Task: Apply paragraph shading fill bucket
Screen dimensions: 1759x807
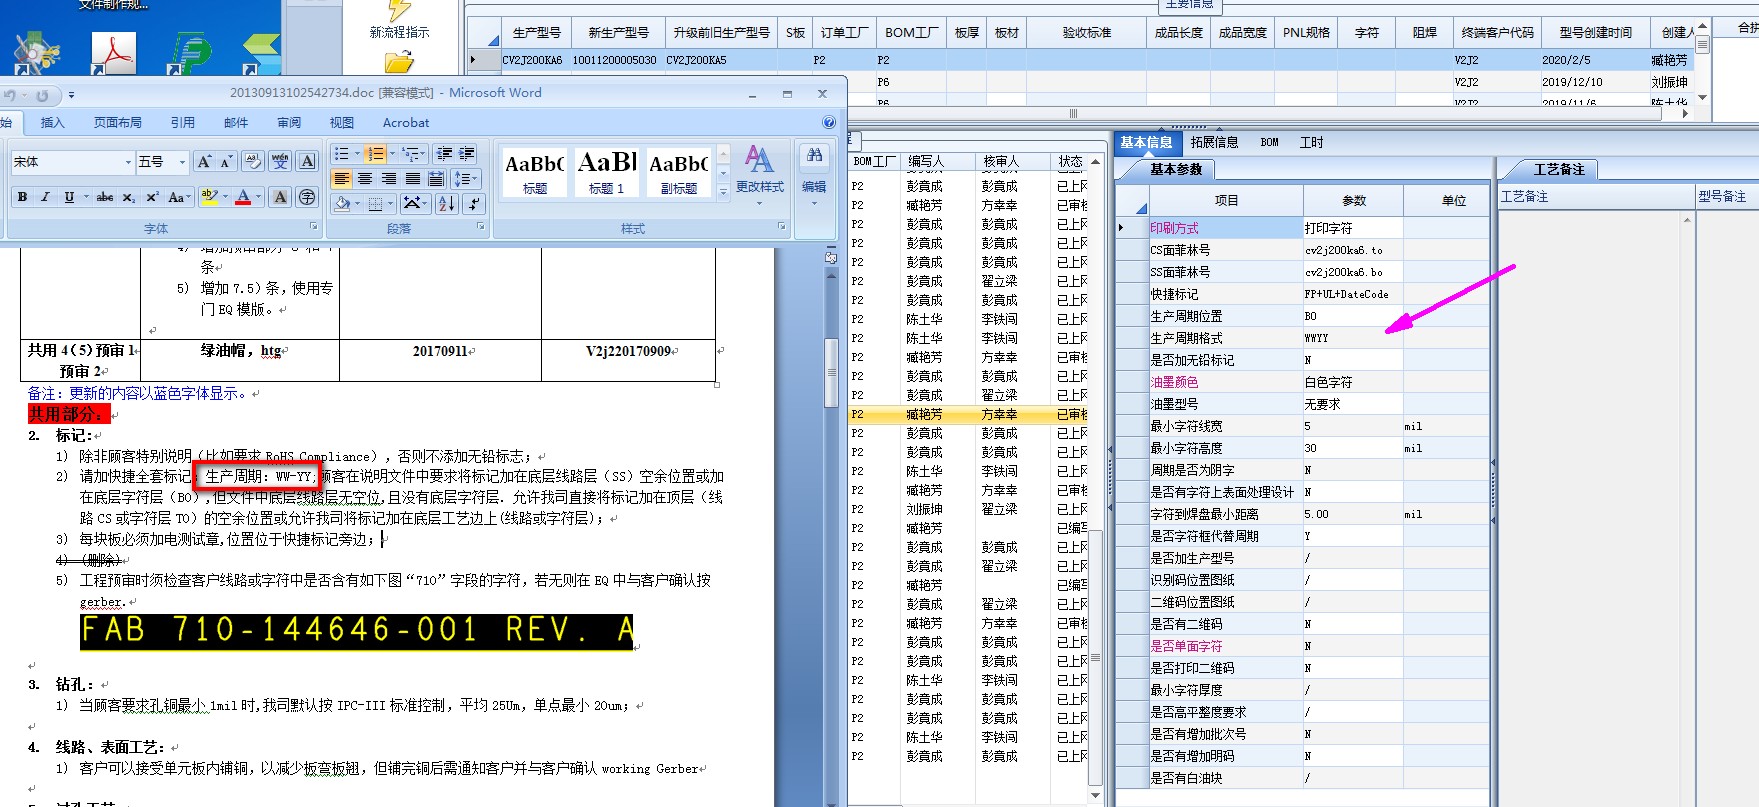Action: click(x=342, y=203)
